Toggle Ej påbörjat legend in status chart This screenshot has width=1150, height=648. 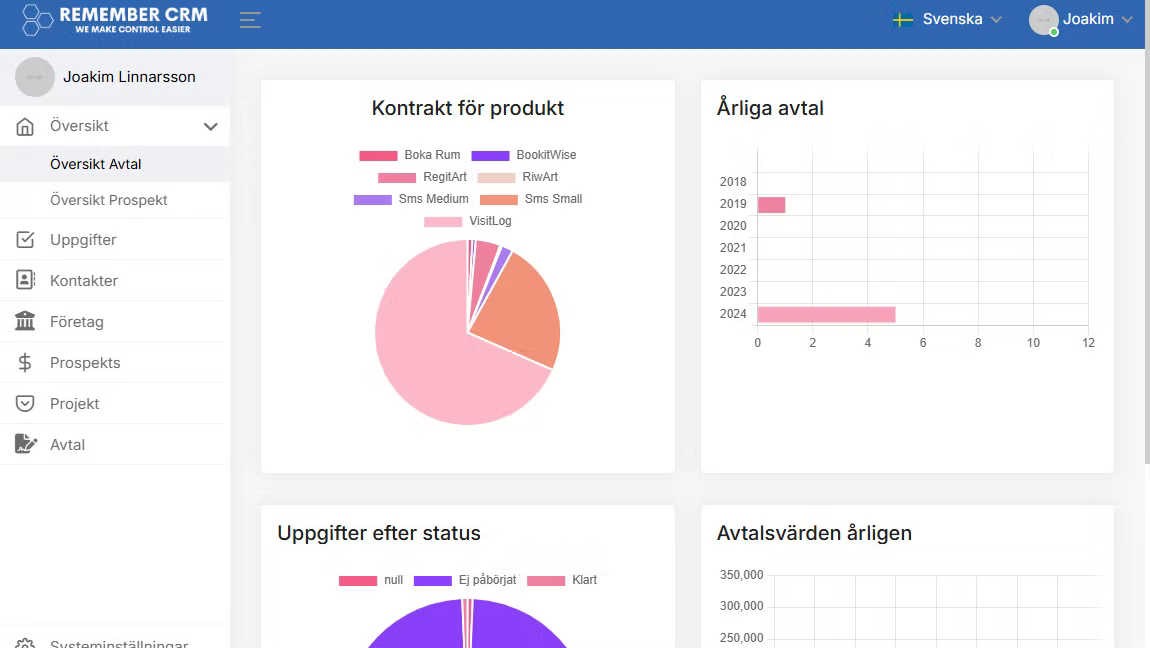pyautogui.click(x=465, y=580)
